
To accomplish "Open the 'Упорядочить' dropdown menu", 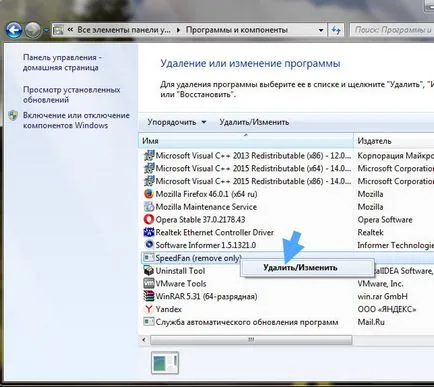I will [x=177, y=122].
